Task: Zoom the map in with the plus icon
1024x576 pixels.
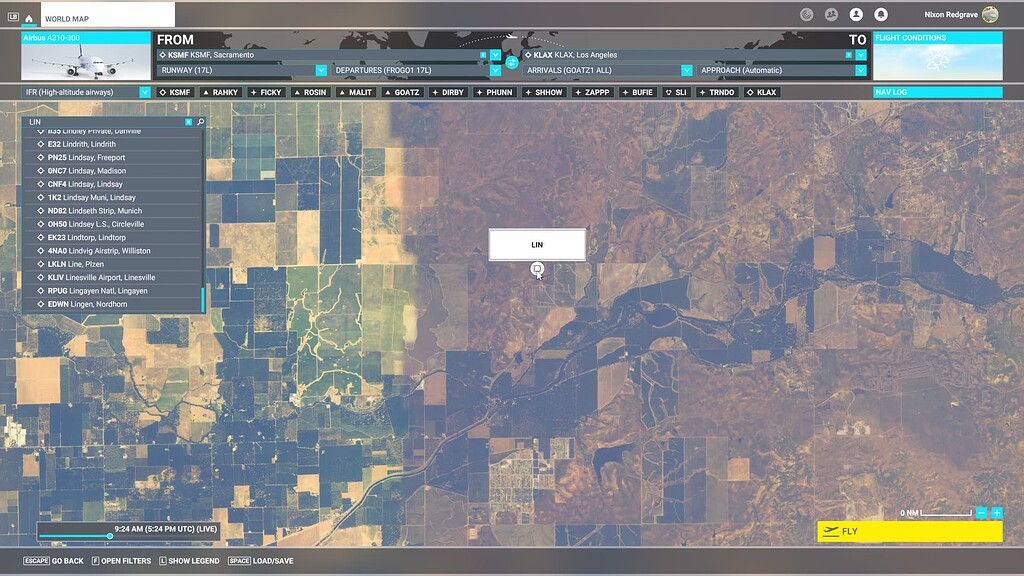Action: pos(997,513)
